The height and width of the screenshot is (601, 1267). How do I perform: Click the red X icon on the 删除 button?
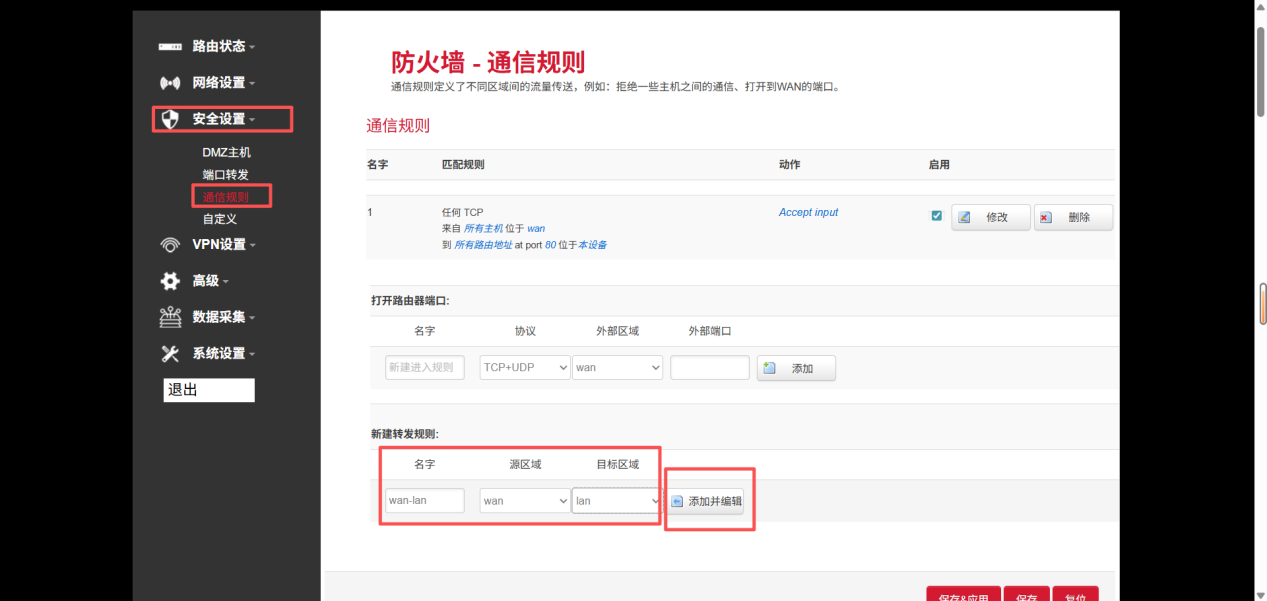pos(1047,215)
